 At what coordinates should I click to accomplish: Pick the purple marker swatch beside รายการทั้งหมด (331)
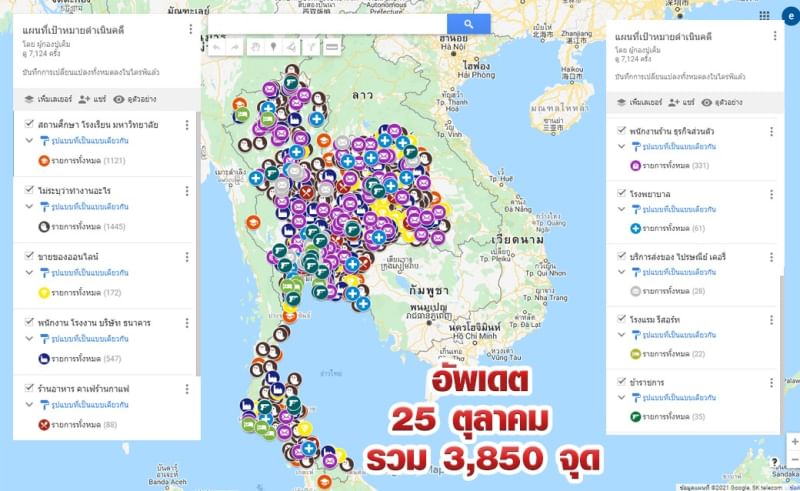635,165
